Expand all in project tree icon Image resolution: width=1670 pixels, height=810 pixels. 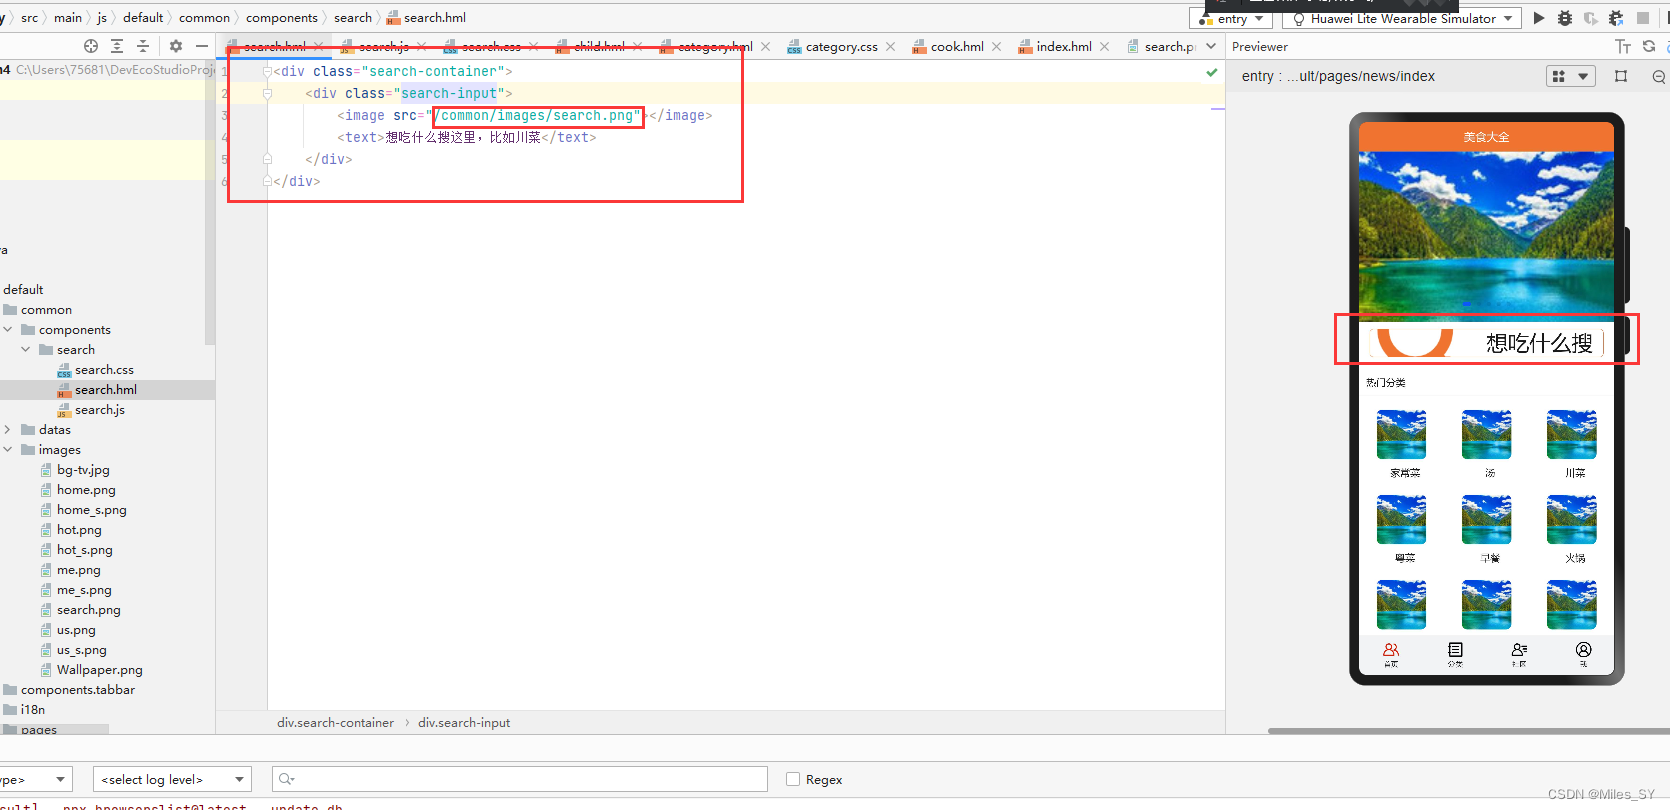click(x=117, y=46)
